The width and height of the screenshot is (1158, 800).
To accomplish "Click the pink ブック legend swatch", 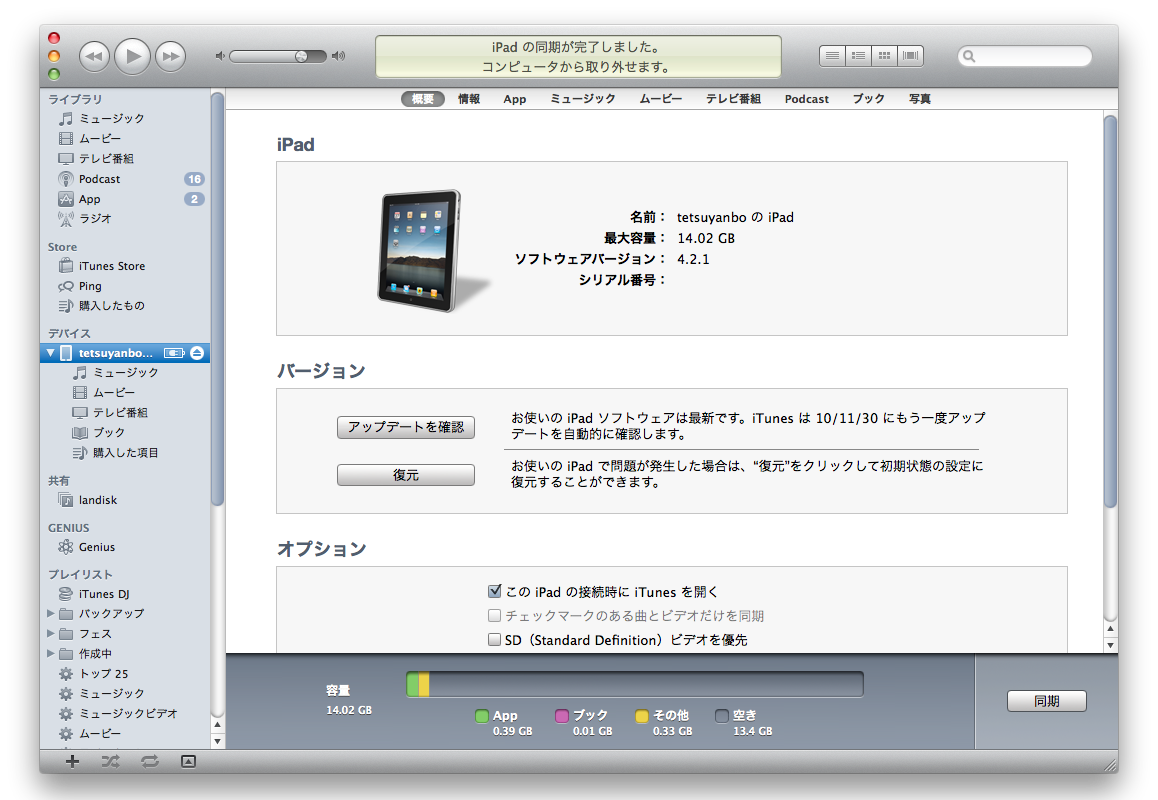I will coord(562,716).
